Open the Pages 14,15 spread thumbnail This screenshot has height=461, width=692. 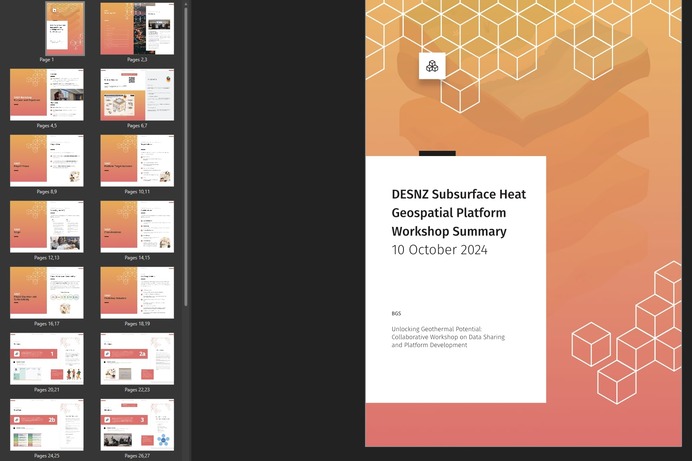[137, 227]
